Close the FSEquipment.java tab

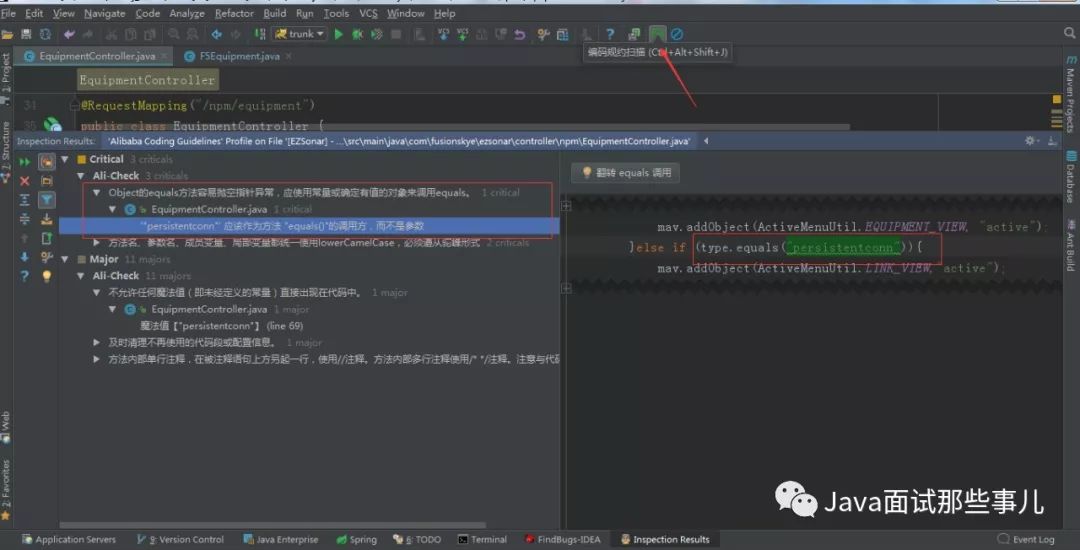click(x=289, y=56)
